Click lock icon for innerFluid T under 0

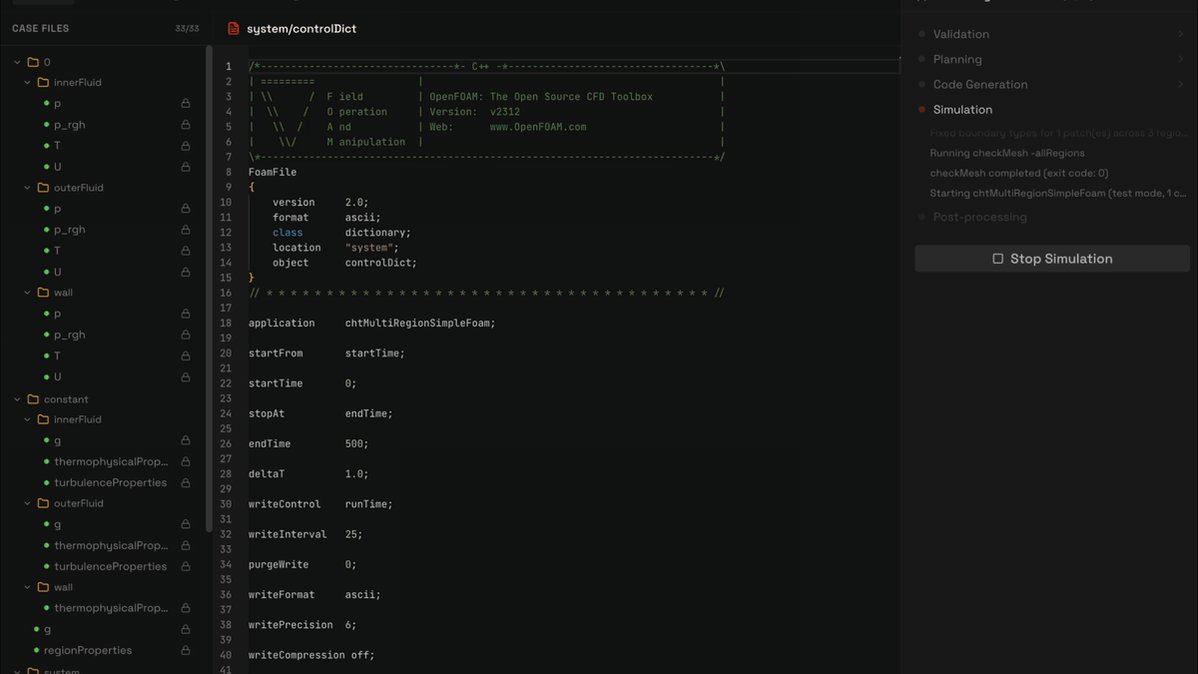point(186,145)
